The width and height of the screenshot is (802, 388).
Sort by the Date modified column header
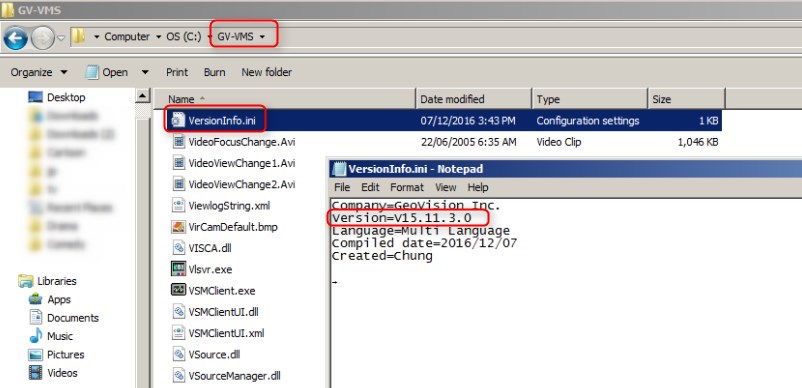click(x=474, y=99)
